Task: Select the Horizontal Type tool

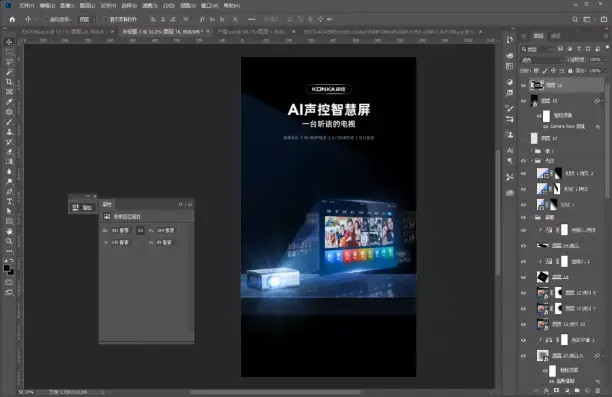Action: 9,201
